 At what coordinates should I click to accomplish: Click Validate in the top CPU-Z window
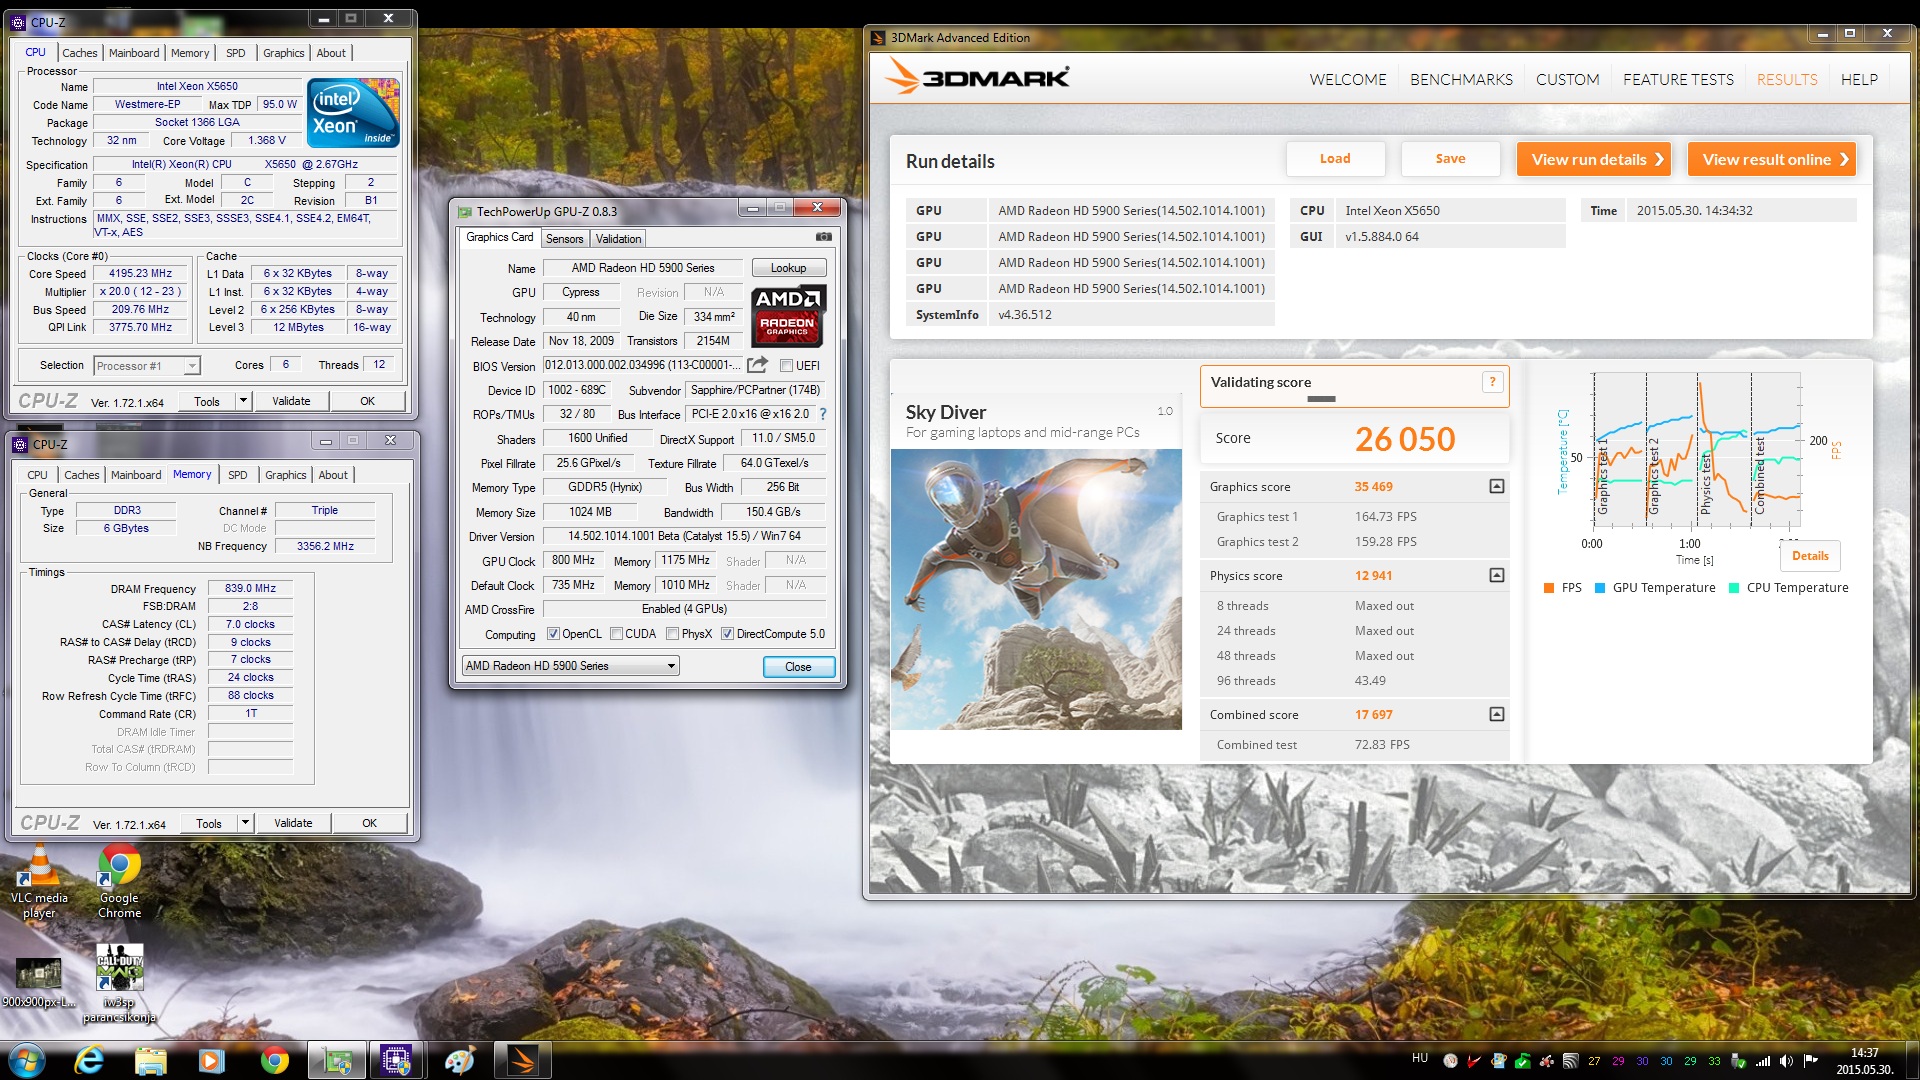point(291,401)
